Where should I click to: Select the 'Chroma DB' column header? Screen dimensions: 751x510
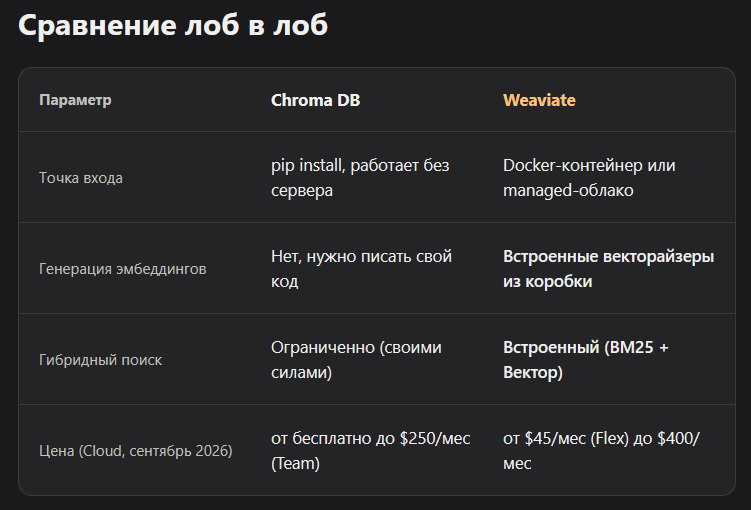pos(316,100)
